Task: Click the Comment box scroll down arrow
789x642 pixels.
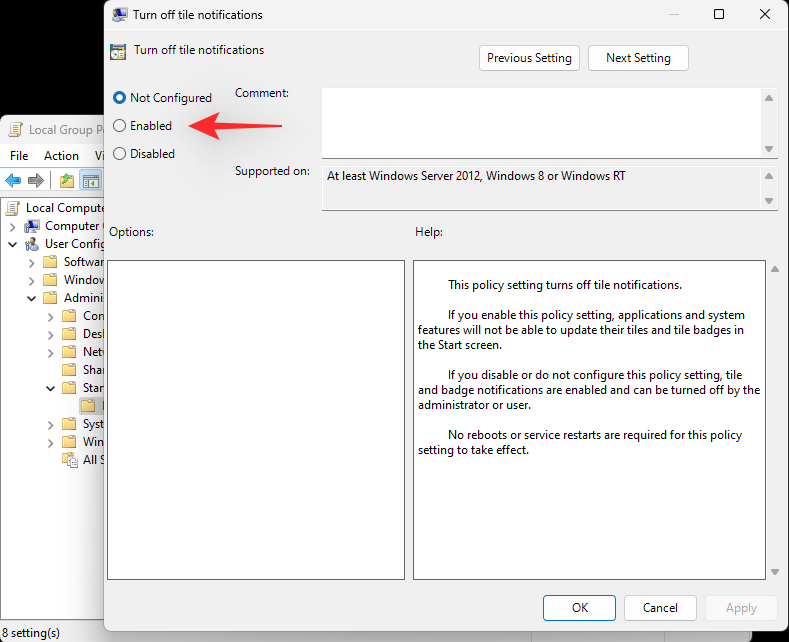Action: [769, 148]
